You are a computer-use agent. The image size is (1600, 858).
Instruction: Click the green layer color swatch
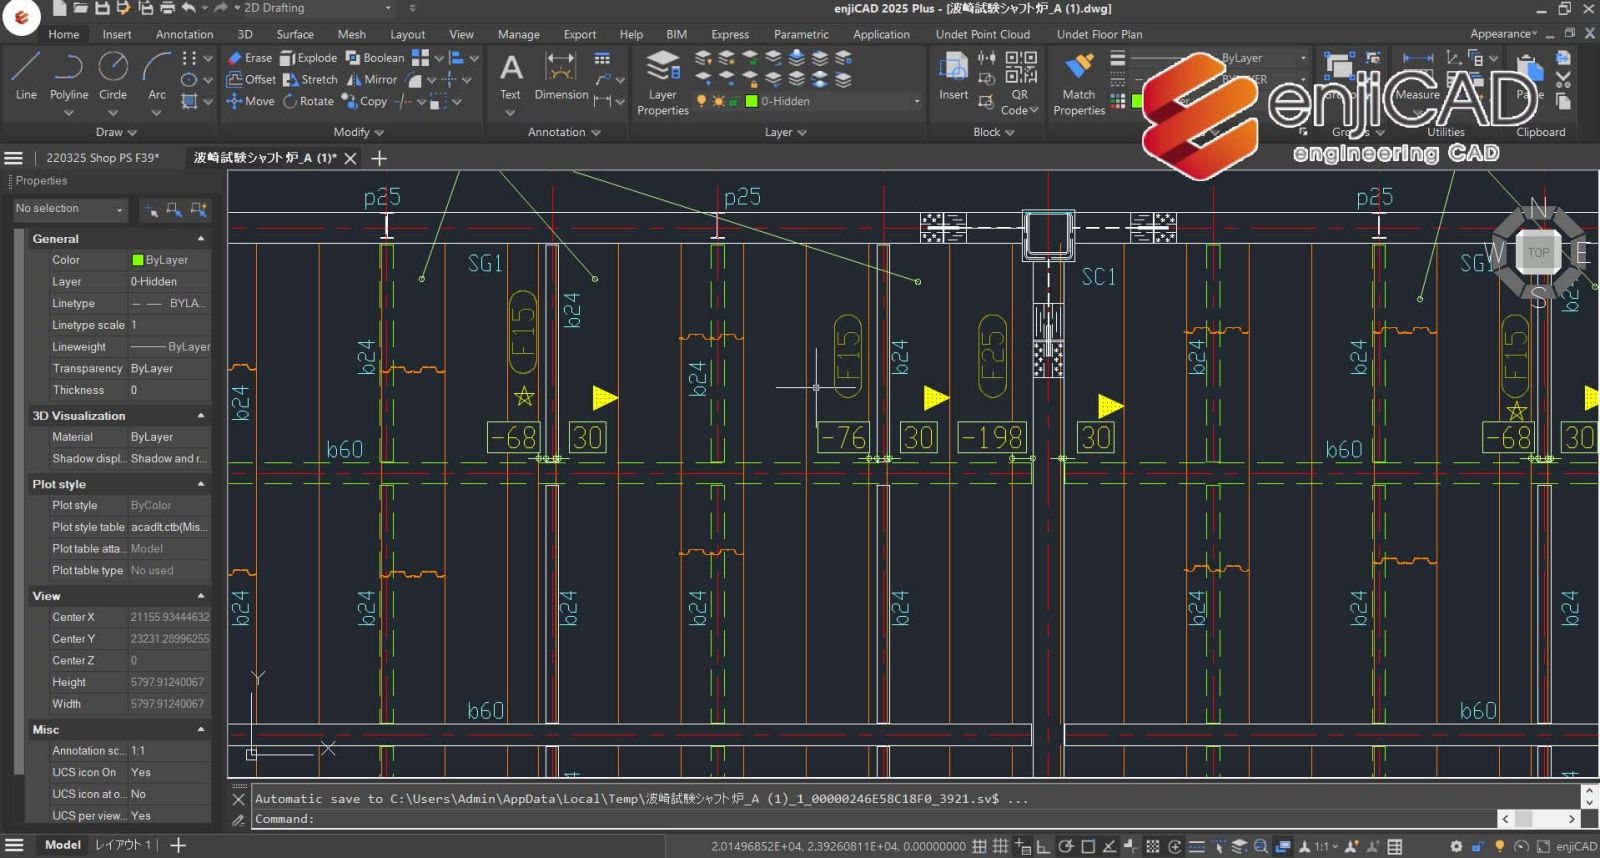(x=751, y=101)
